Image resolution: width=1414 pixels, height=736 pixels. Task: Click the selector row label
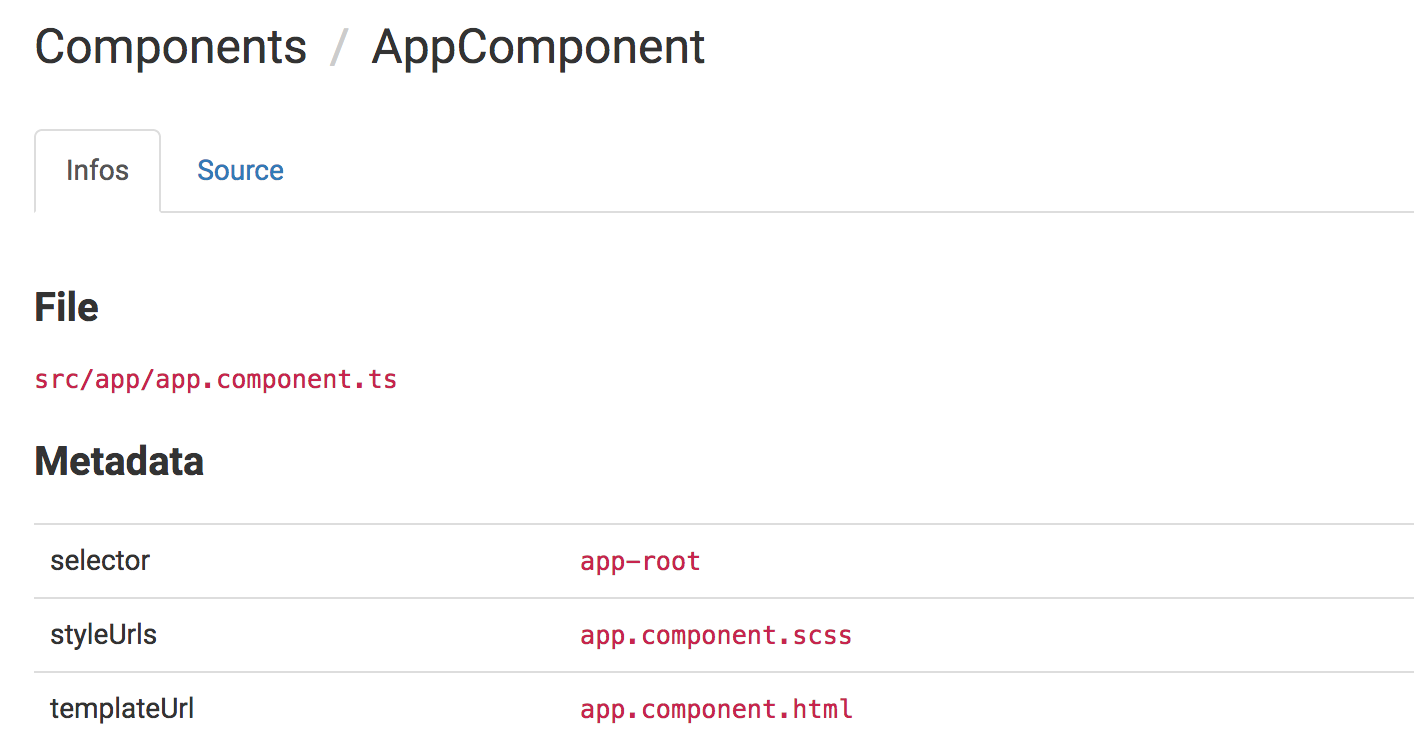[x=100, y=561]
